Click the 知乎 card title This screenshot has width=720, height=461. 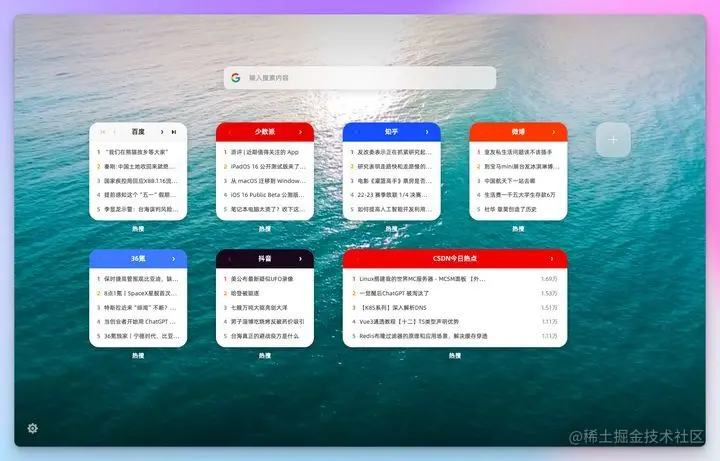[x=392, y=132]
